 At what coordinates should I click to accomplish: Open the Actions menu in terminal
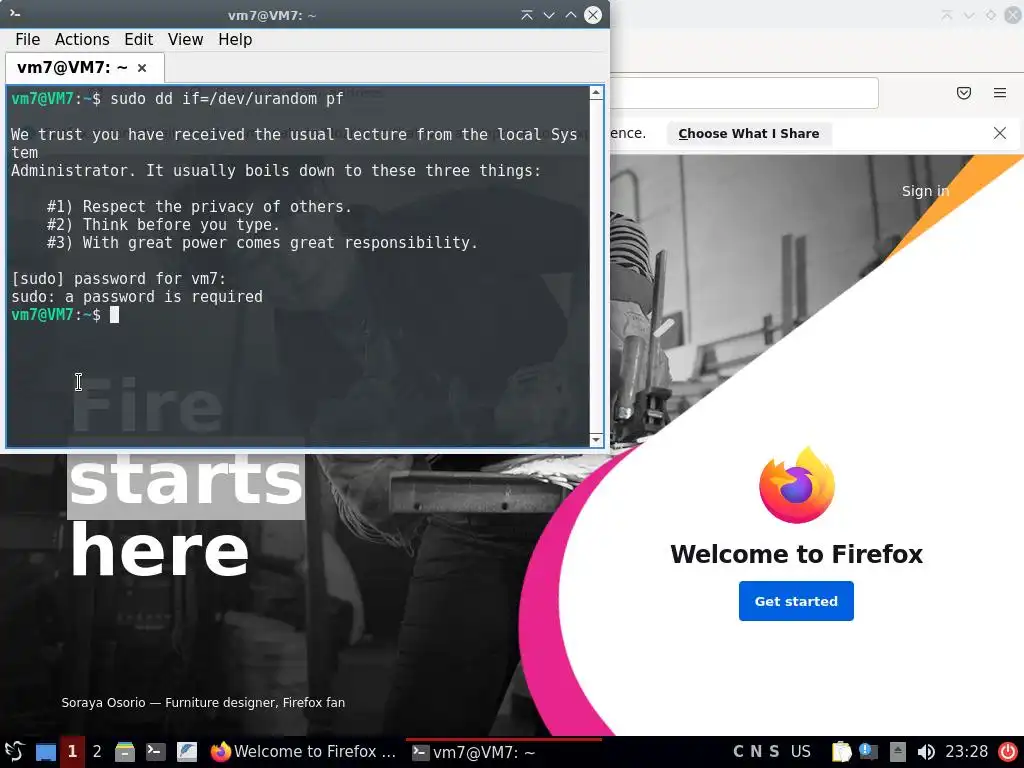(82, 40)
